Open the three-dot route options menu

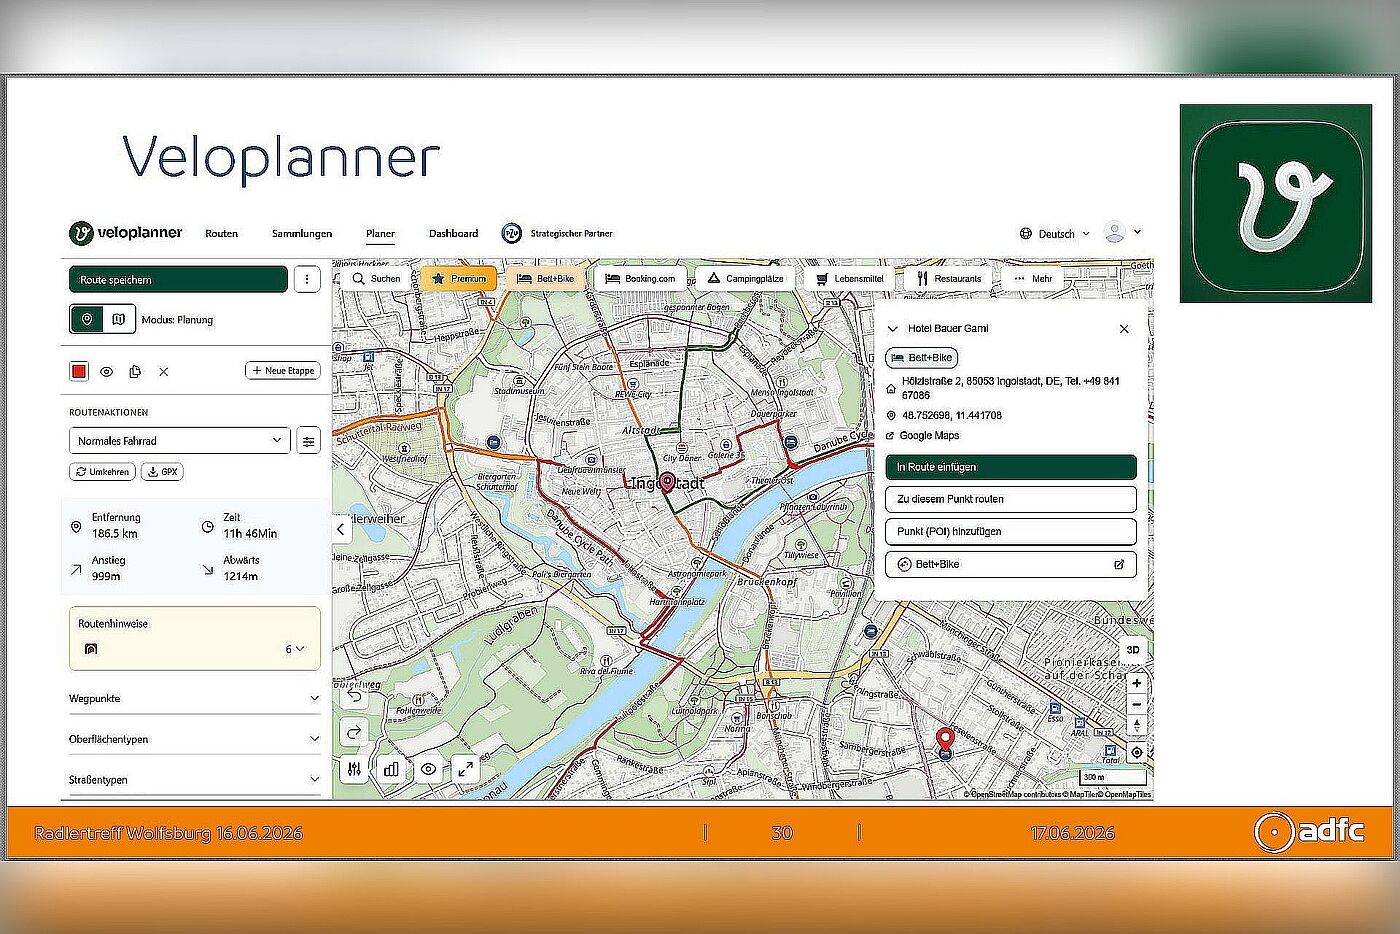click(307, 279)
